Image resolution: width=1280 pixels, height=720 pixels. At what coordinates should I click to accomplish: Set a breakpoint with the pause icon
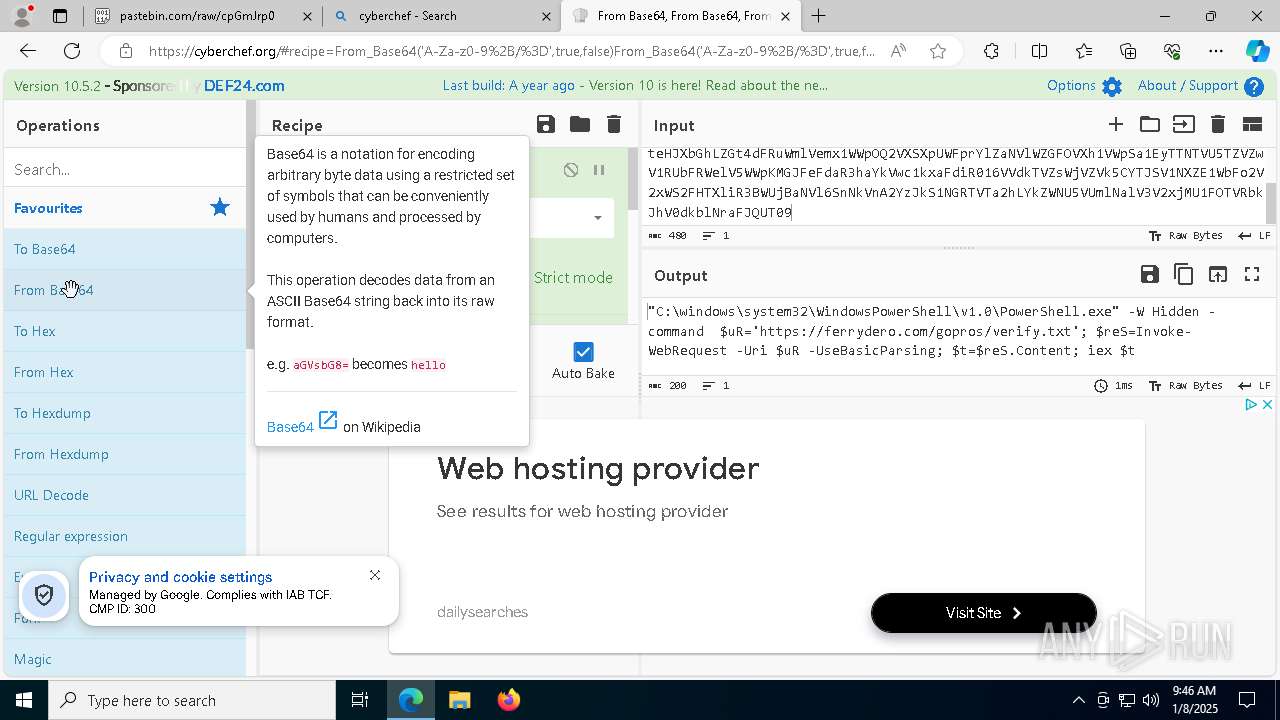599,170
